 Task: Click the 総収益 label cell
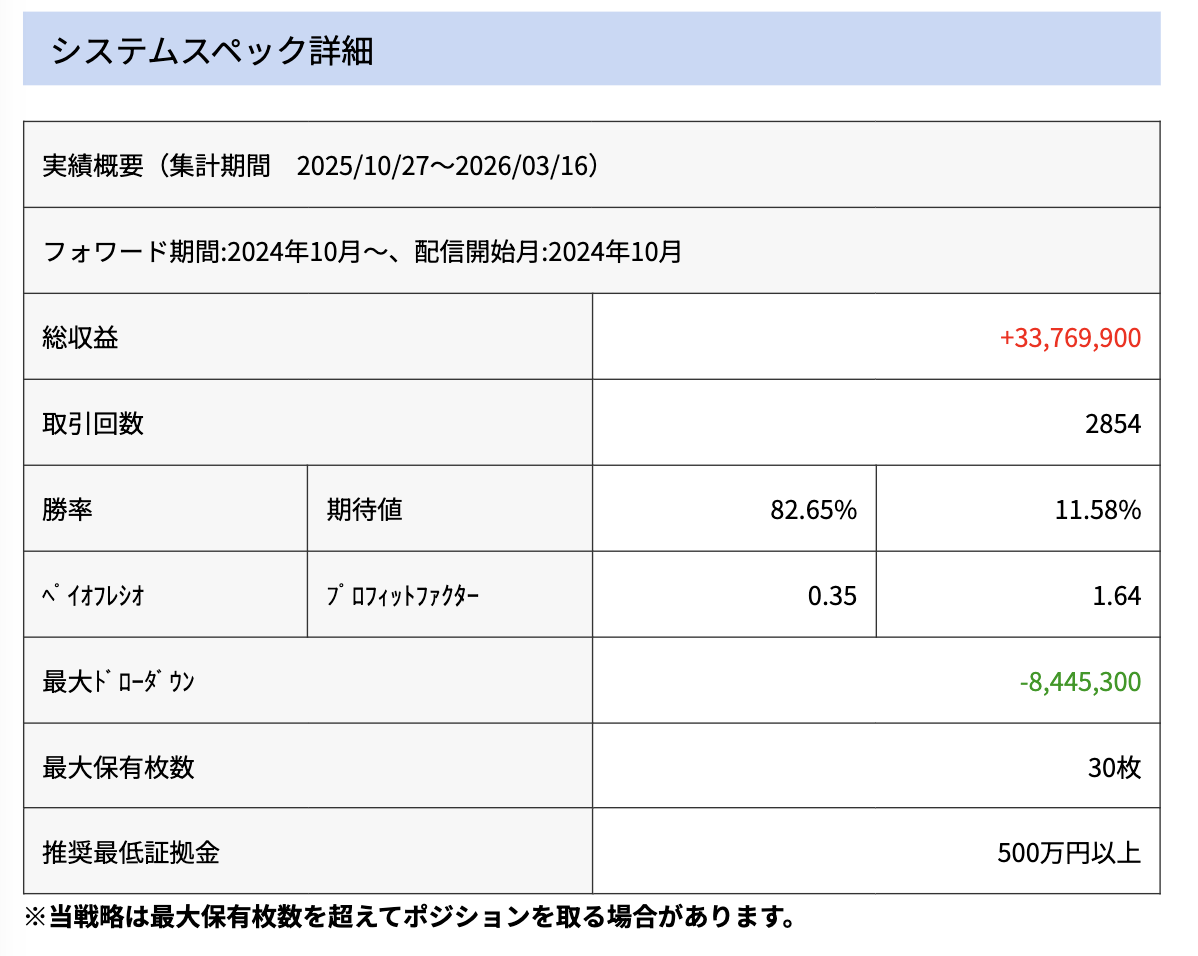tap(81, 338)
